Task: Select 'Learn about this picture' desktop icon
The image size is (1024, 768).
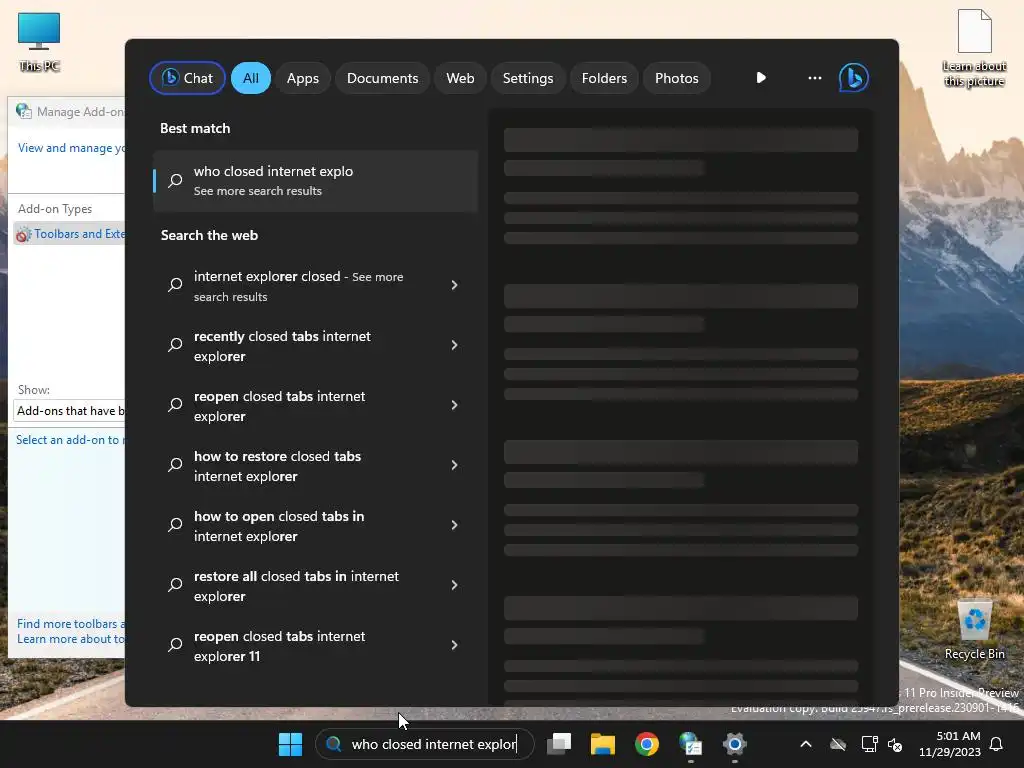Action: 974,48
